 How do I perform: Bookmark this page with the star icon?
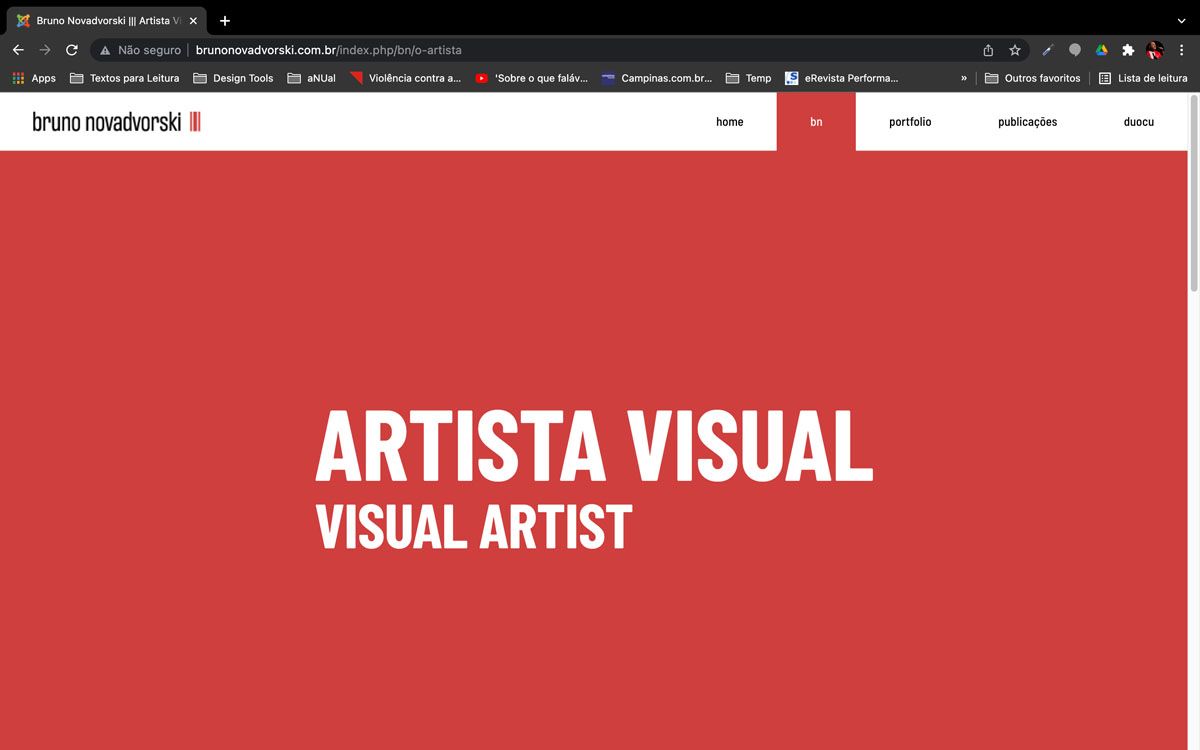(1015, 50)
